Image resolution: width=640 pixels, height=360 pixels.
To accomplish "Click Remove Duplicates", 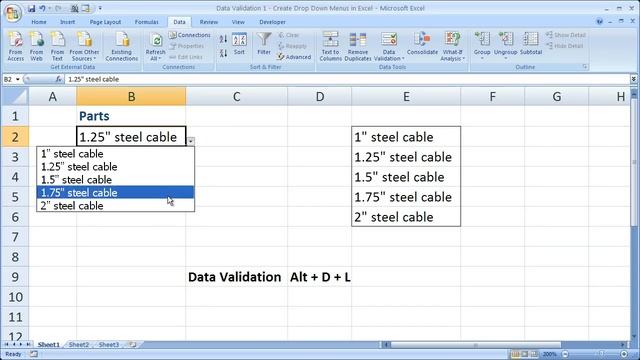I will (x=358, y=46).
